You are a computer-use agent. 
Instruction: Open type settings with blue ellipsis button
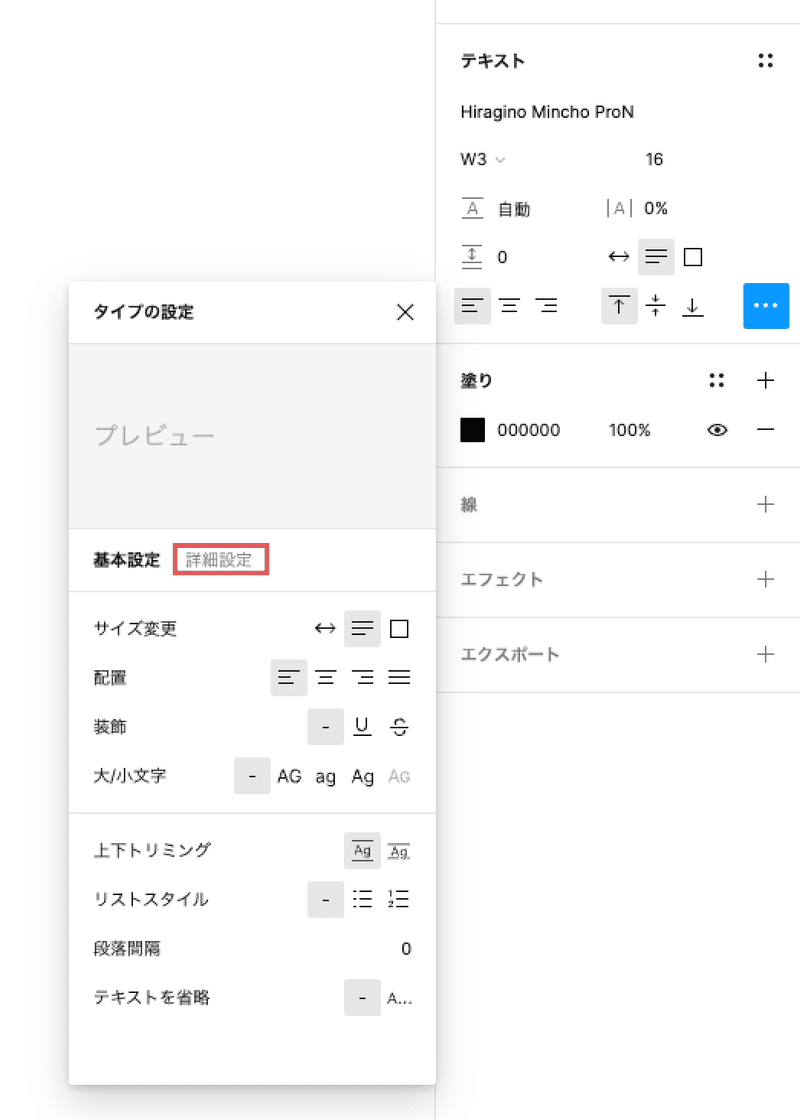coord(766,306)
